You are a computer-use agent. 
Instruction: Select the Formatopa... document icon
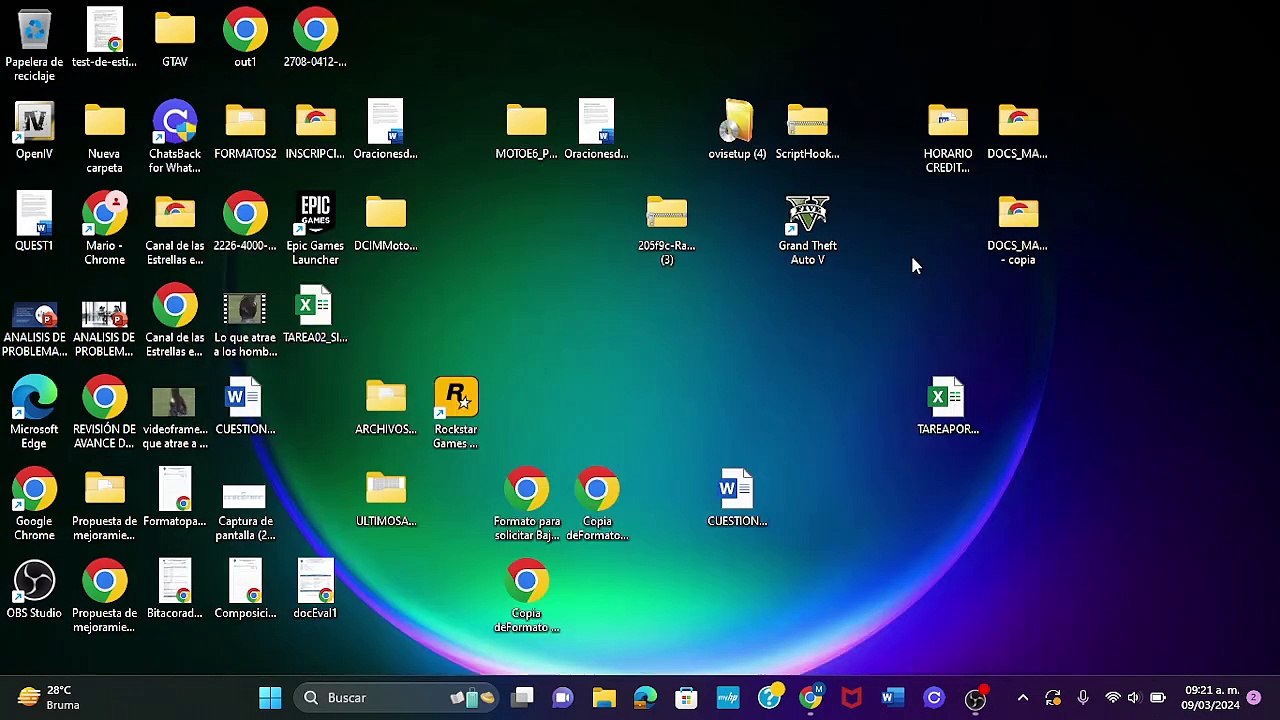pyautogui.click(x=175, y=499)
